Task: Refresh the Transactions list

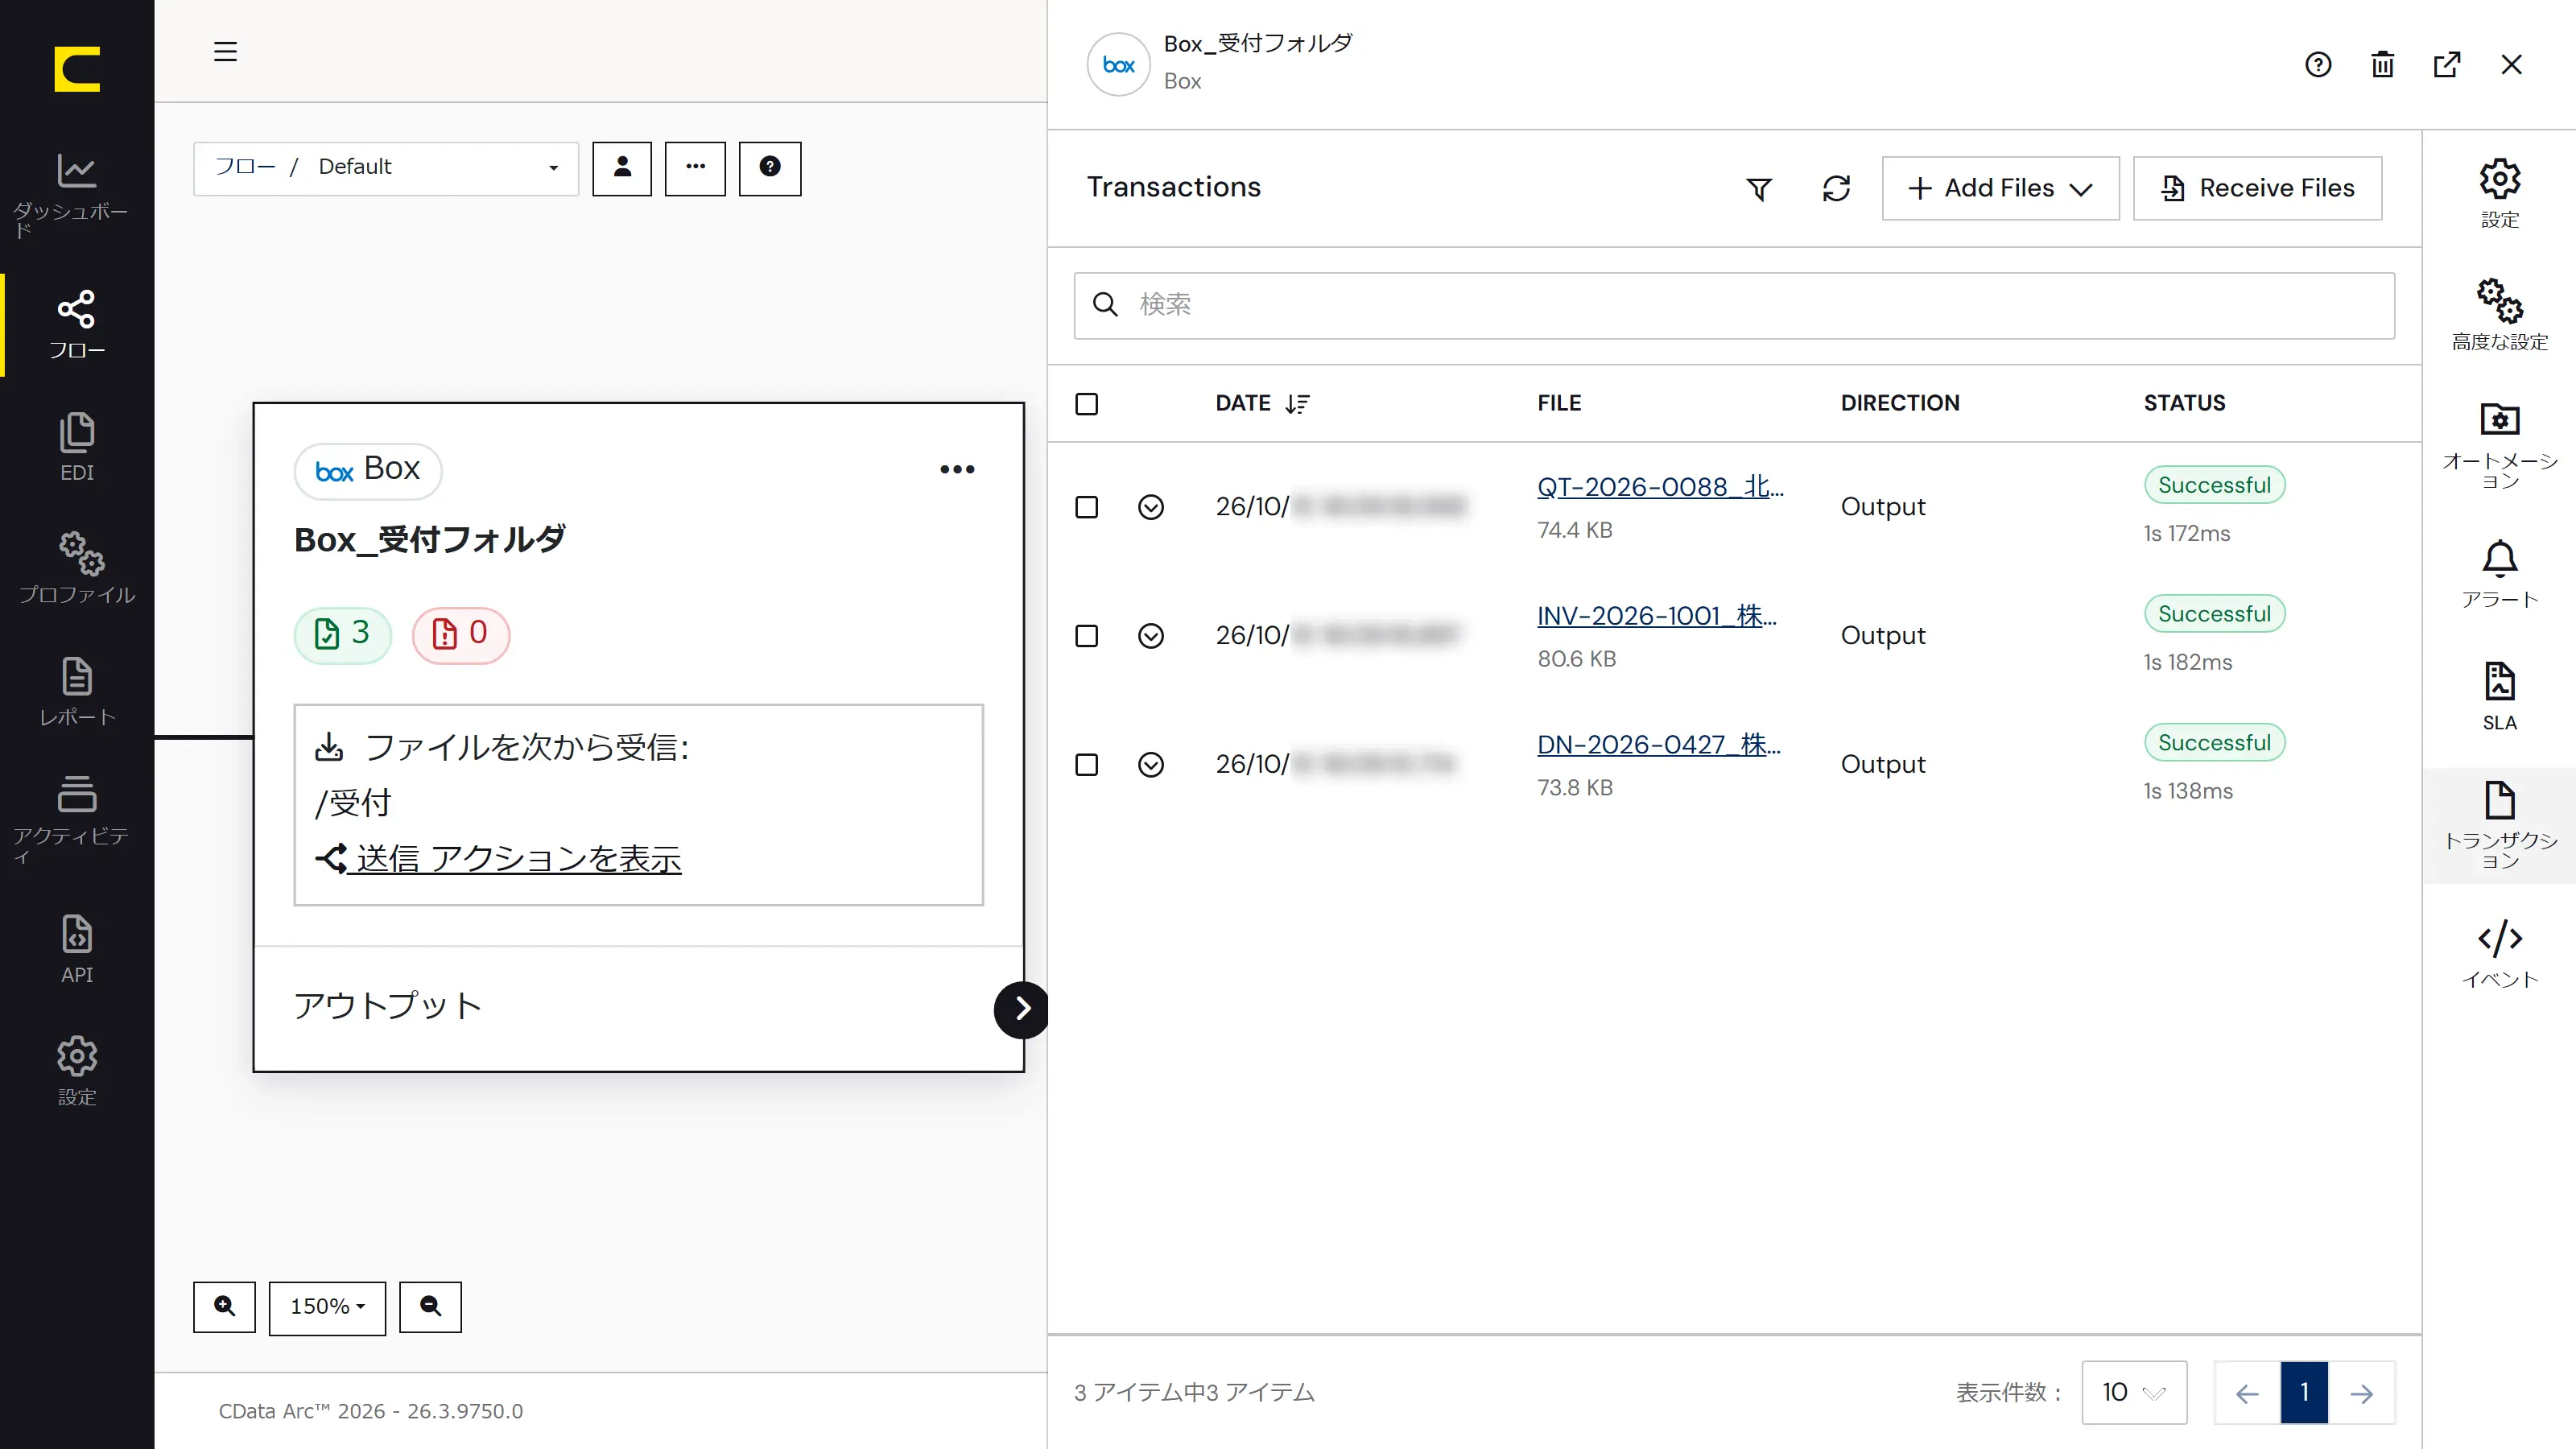Action: [1836, 188]
